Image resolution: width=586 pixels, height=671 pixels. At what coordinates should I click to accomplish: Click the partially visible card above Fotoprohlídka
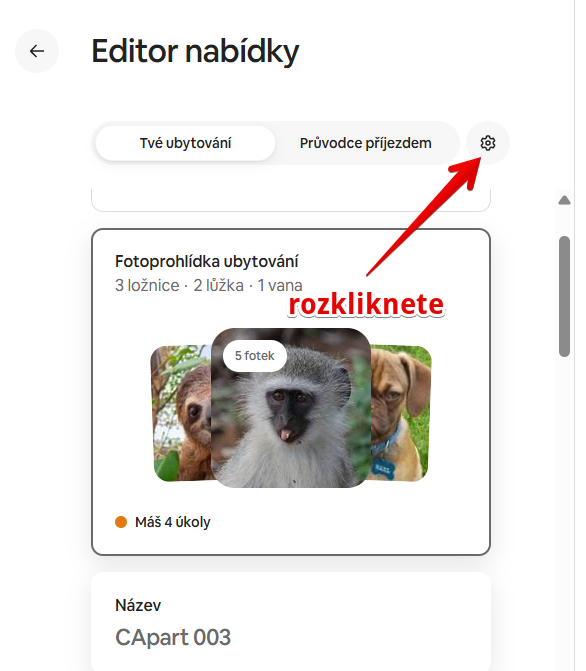(291, 200)
